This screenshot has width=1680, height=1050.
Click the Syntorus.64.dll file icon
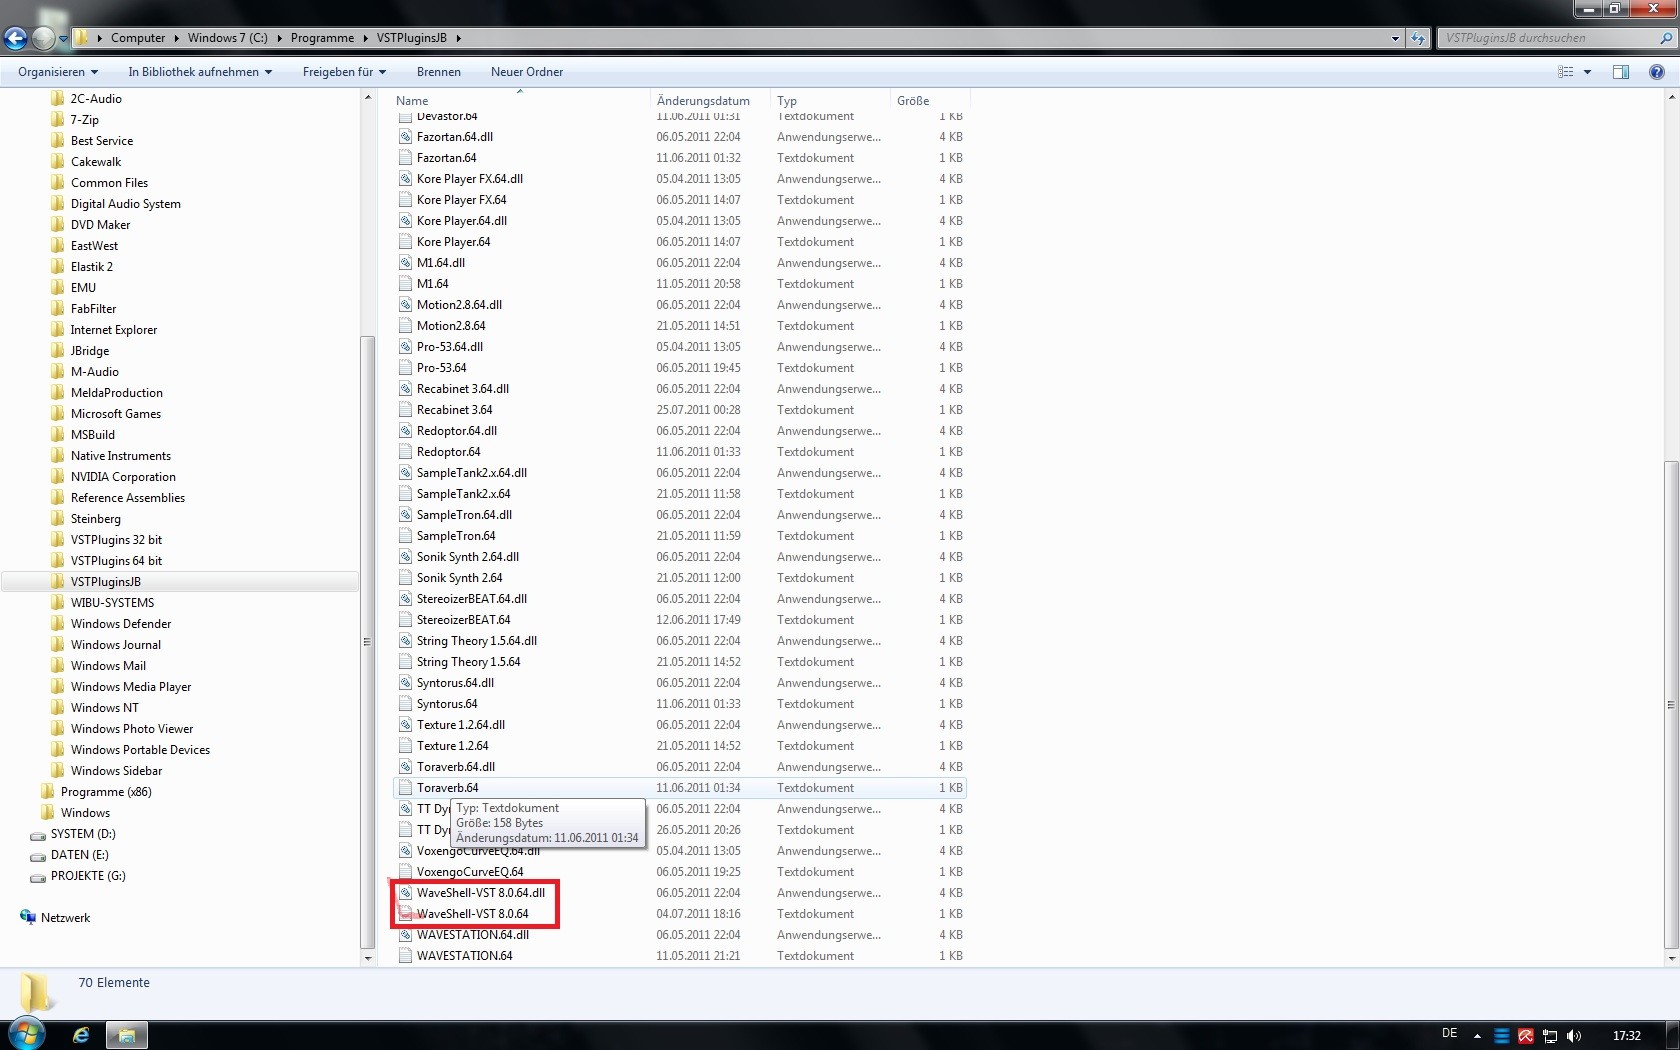tap(405, 683)
